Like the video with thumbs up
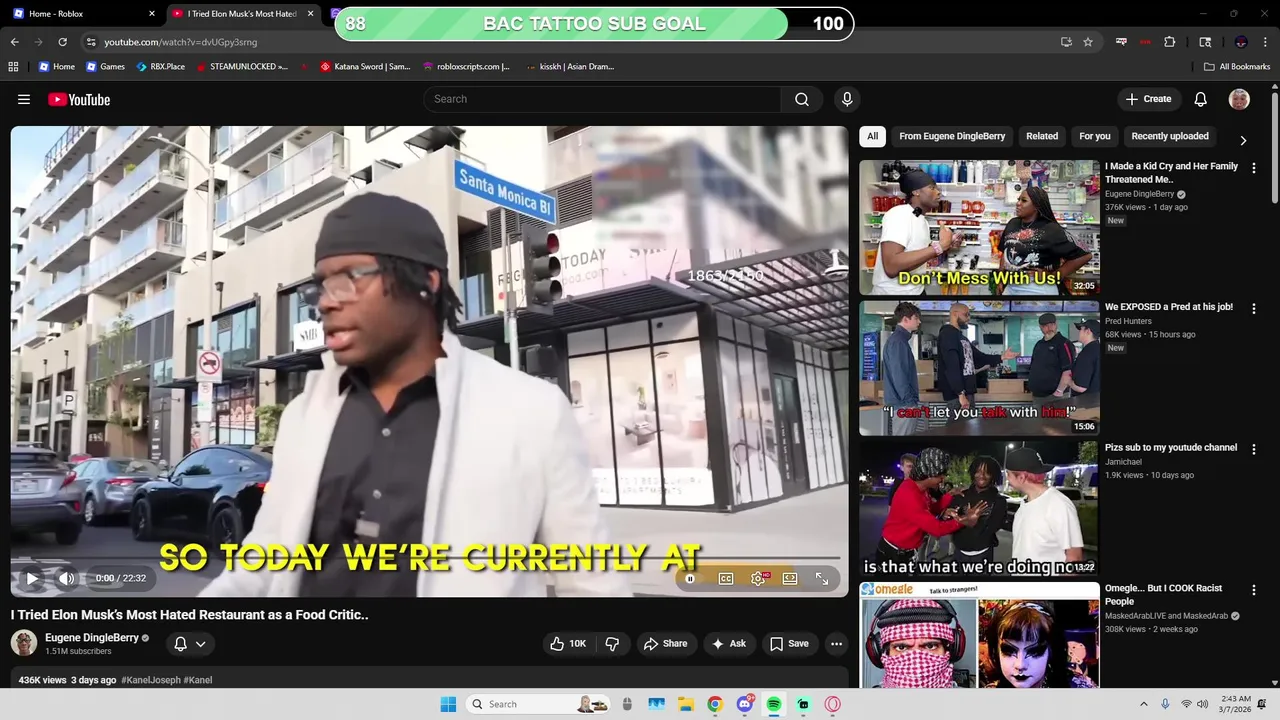This screenshot has height=720, width=1280. click(567, 644)
